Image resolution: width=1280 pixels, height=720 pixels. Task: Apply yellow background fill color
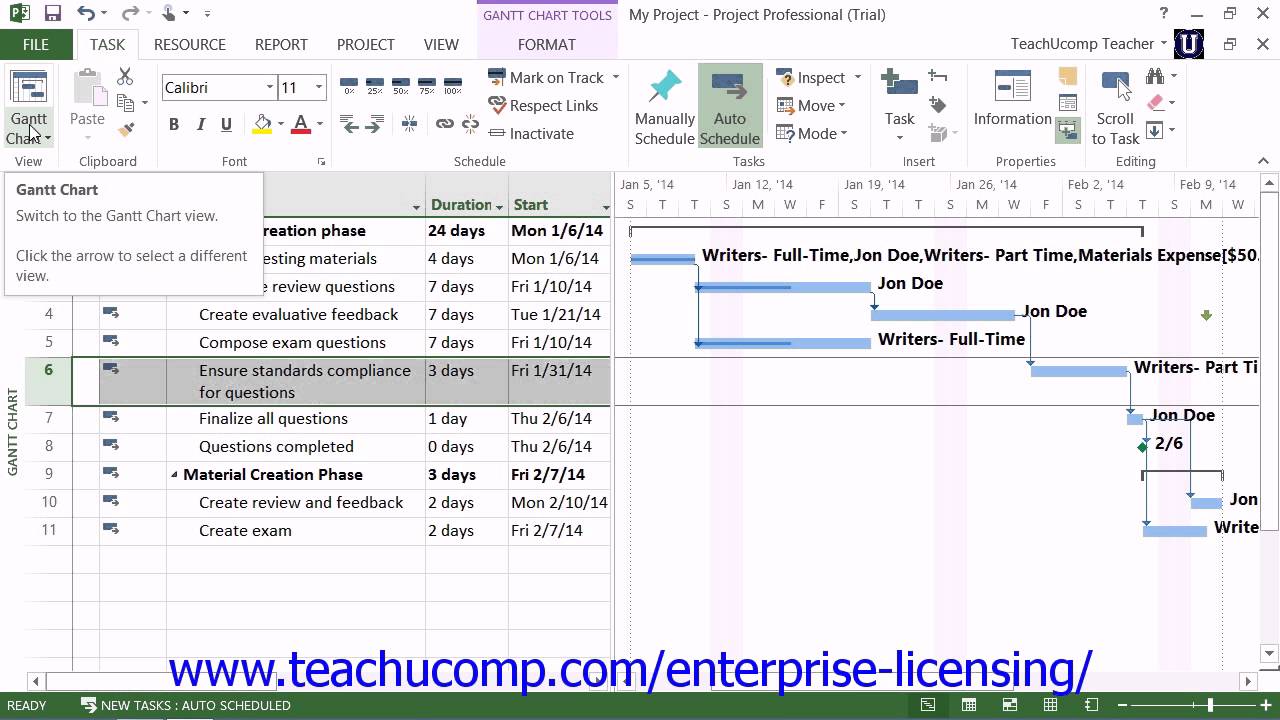(x=262, y=124)
